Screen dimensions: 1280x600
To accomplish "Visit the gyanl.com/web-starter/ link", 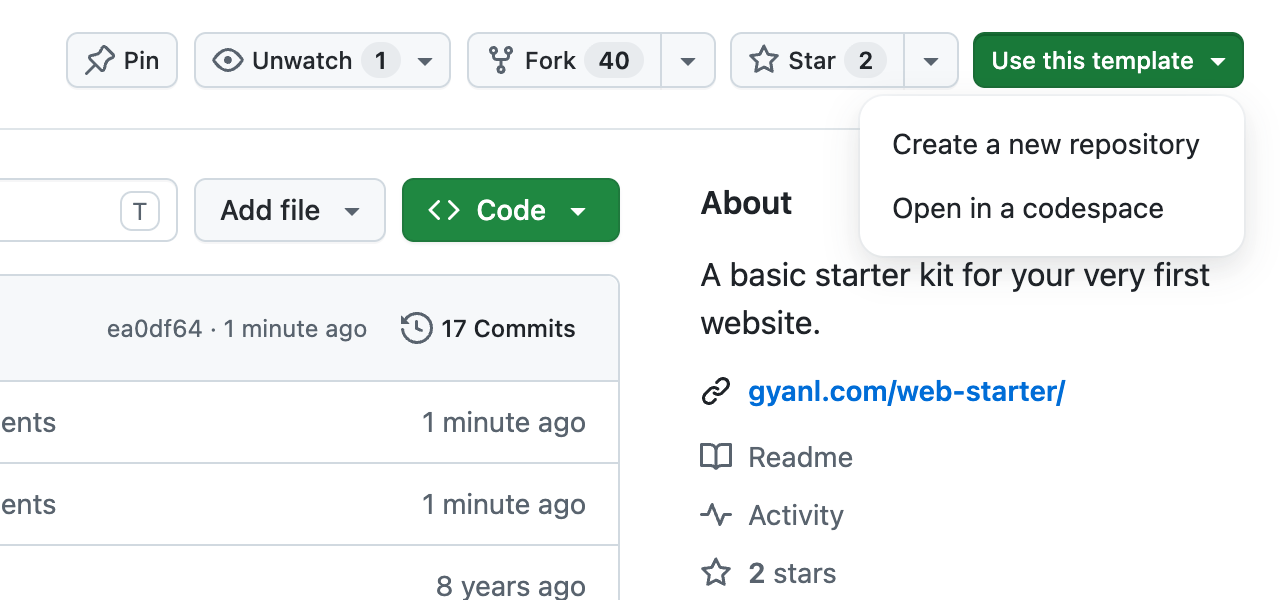I will point(907,392).
